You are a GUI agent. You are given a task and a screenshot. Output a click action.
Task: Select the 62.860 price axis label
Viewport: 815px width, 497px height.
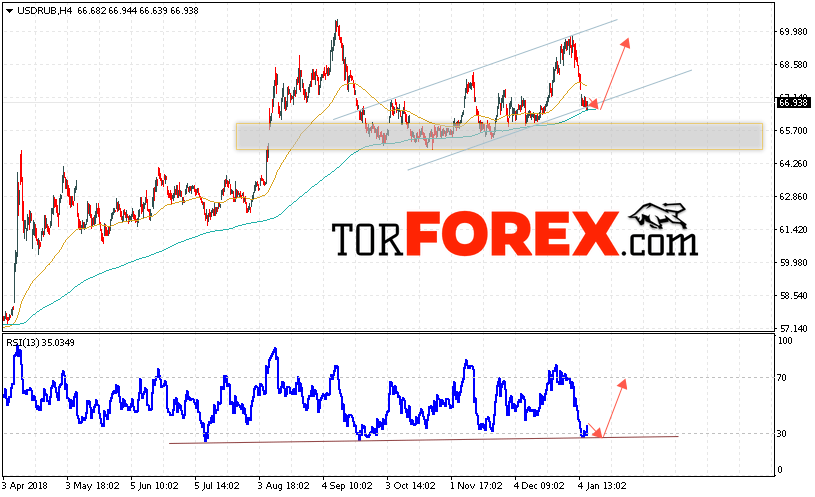(x=793, y=197)
